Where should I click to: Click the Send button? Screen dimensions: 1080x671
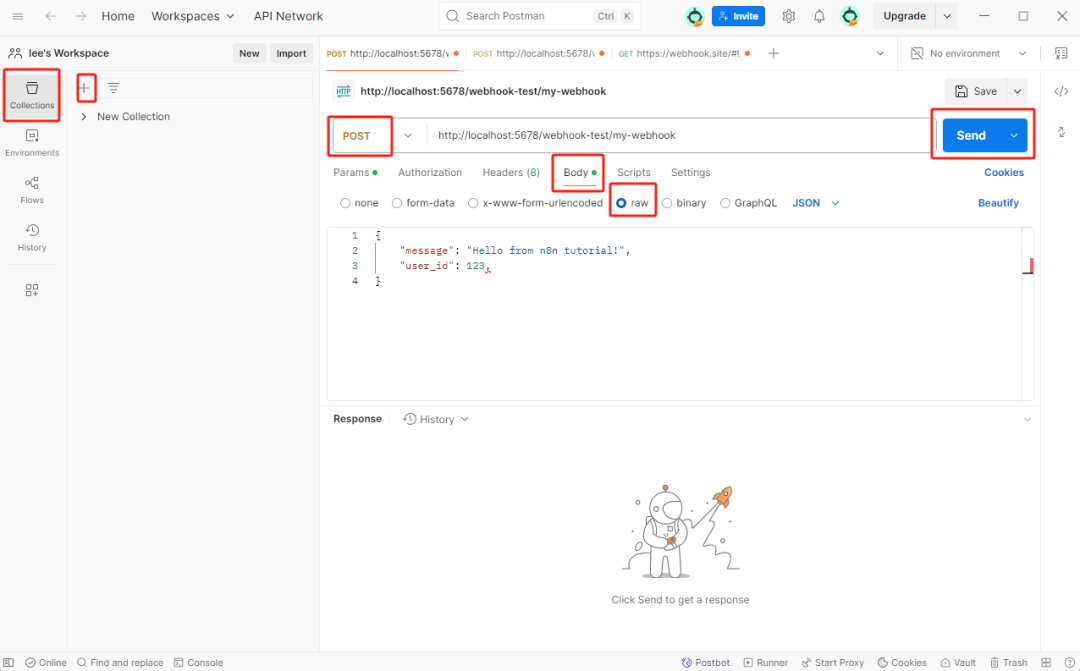[x=971, y=136]
